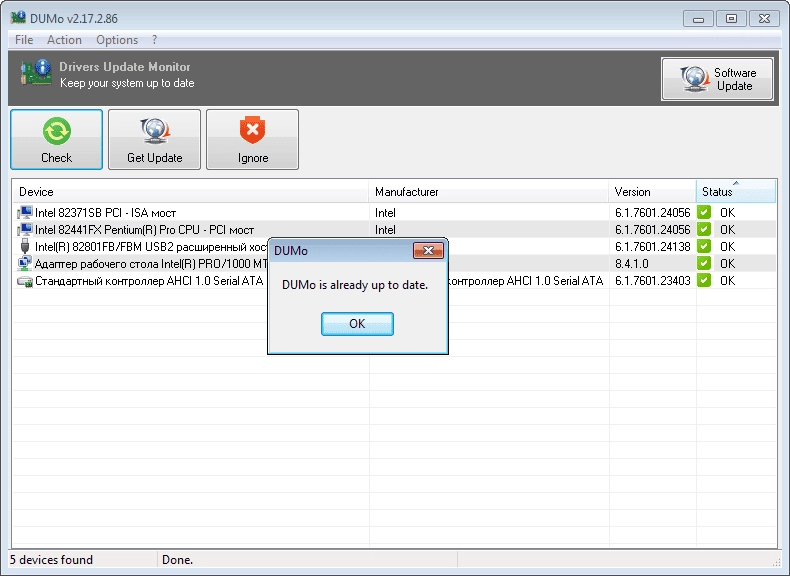
Task: Open the ? help menu
Action: (154, 40)
